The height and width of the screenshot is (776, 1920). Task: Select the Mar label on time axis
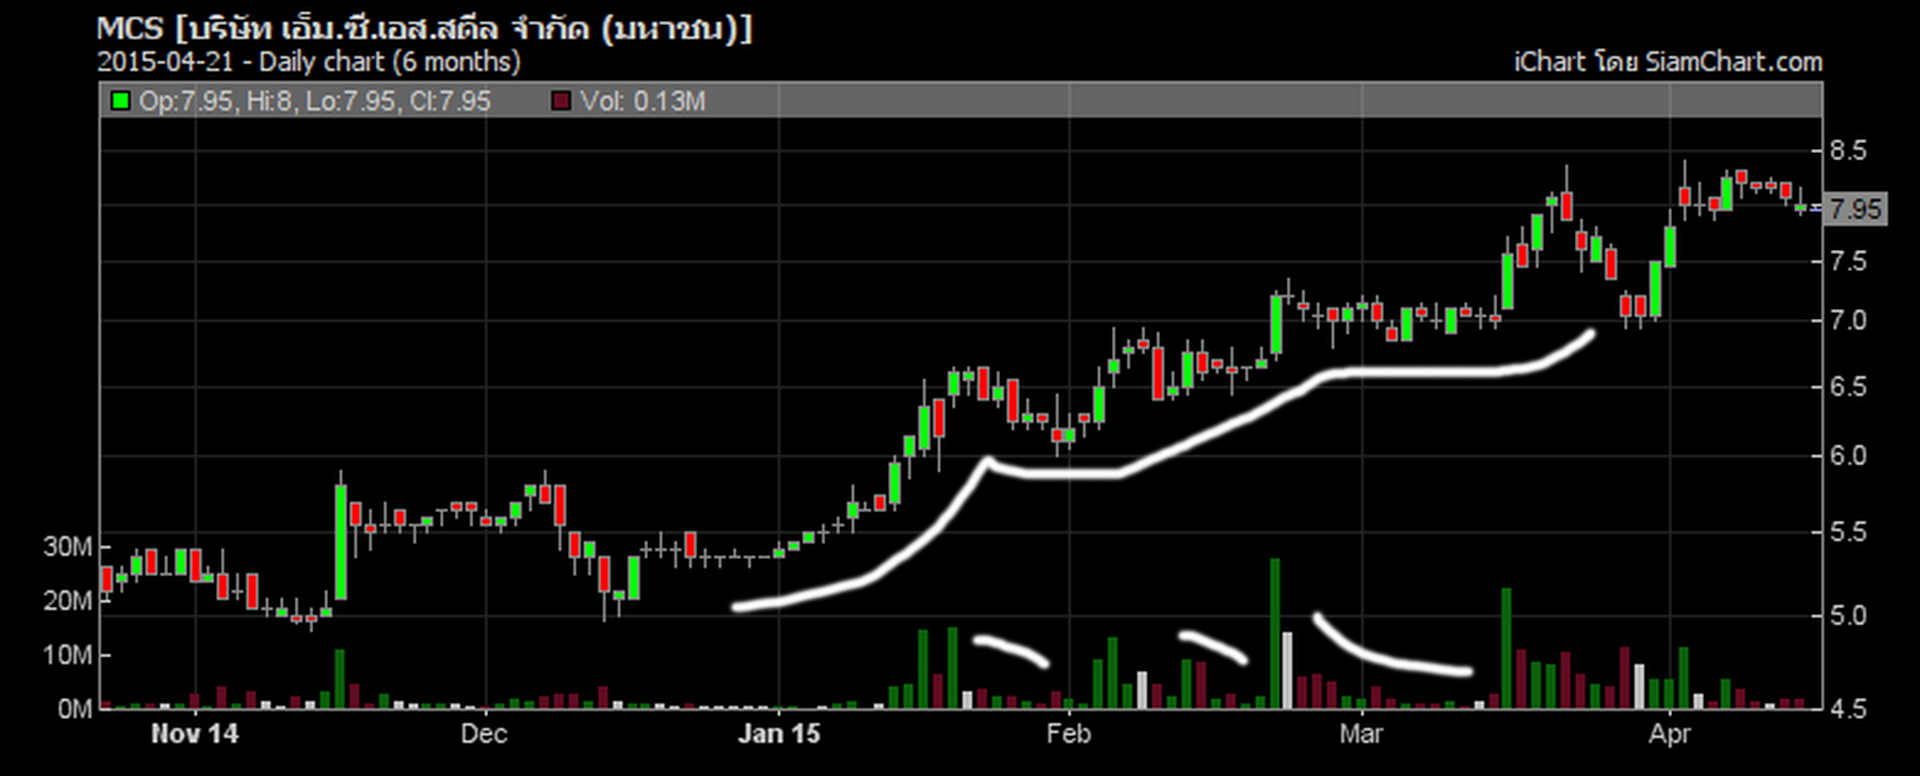1361,734
